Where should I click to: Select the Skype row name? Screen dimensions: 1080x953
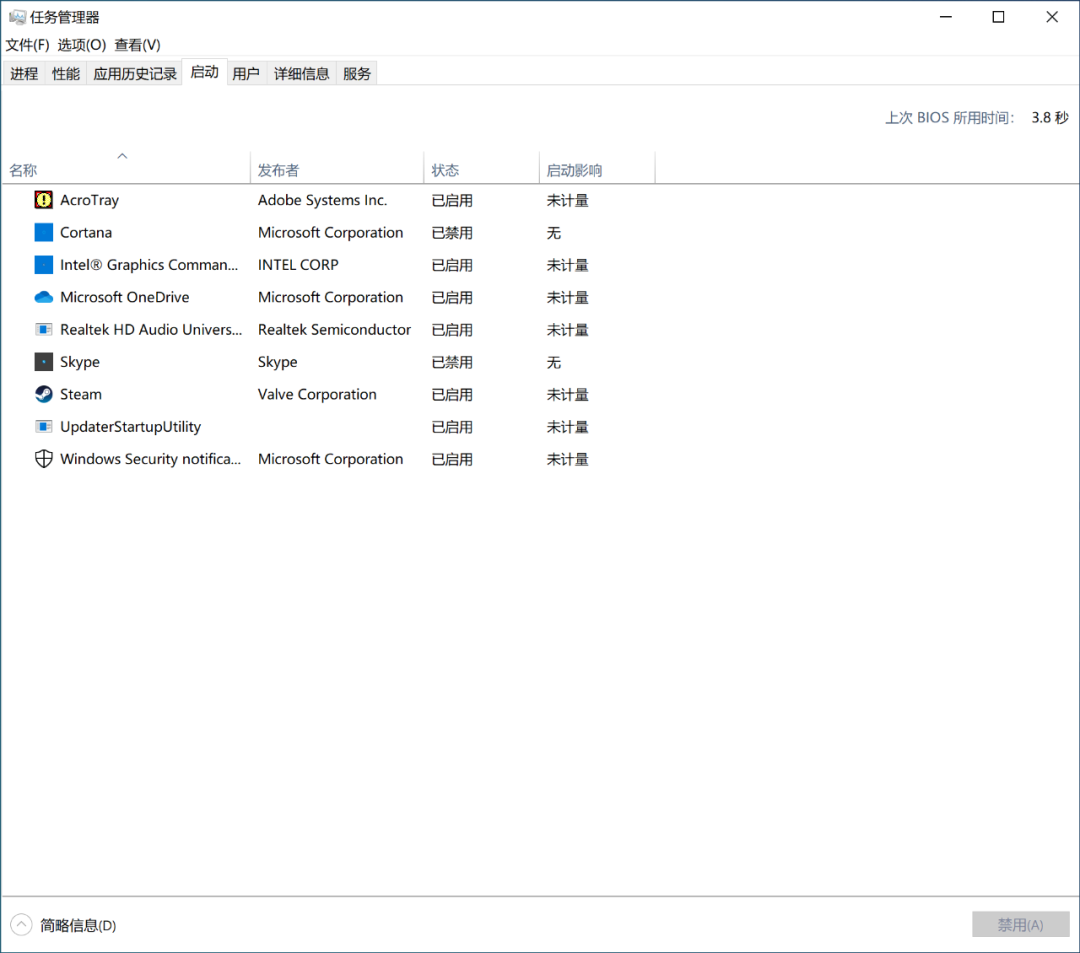tap(80, 362)
